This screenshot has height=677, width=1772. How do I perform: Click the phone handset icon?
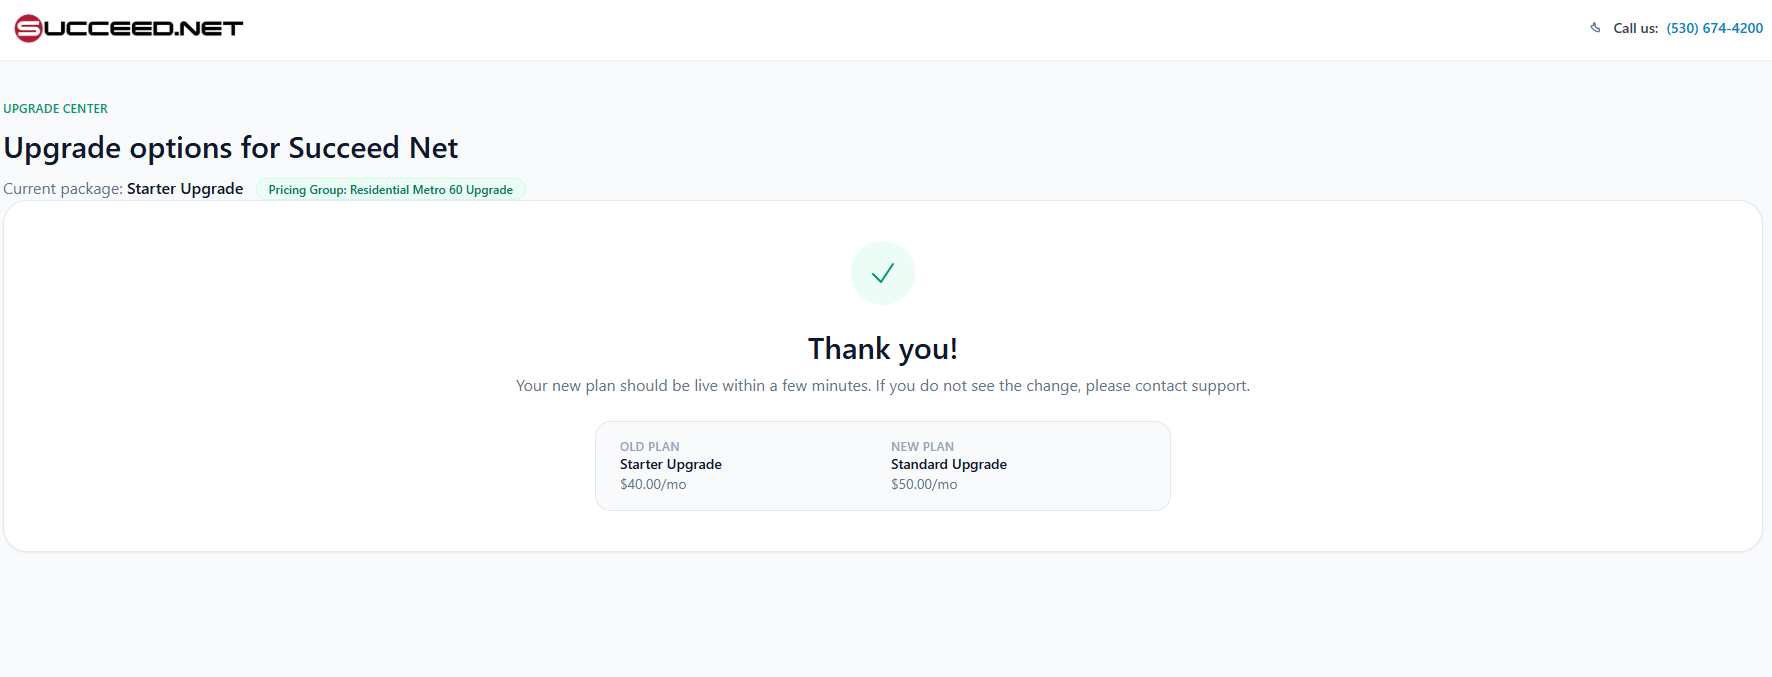[x=1595, y=28]
